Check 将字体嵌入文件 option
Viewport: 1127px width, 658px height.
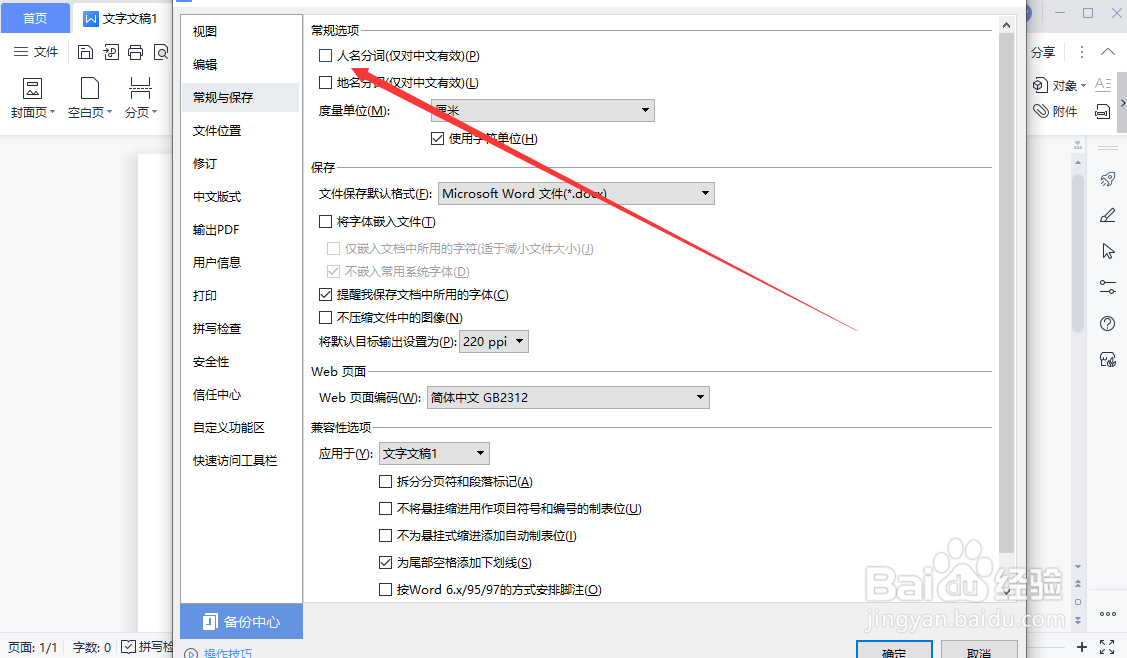click(326, 220)
